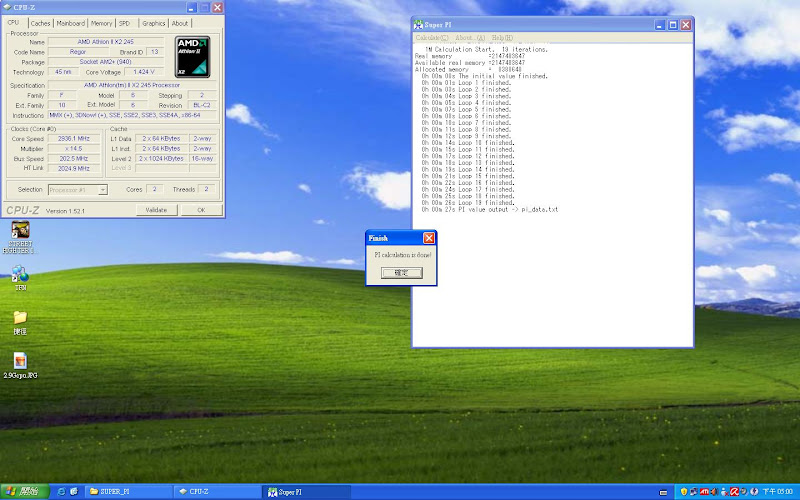Close the Finish dialog with X

coord(429,238)
